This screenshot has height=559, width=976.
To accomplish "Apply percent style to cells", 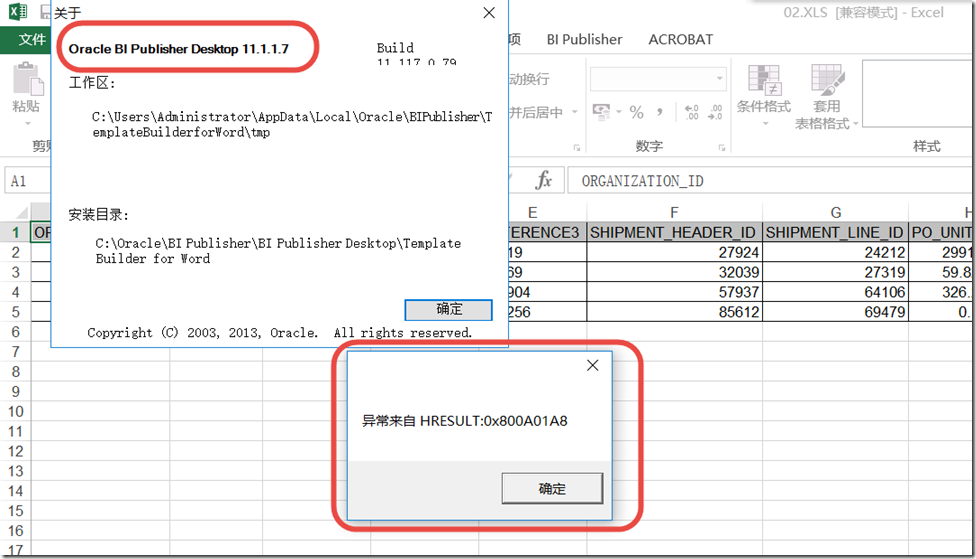I will click(636, 112).
